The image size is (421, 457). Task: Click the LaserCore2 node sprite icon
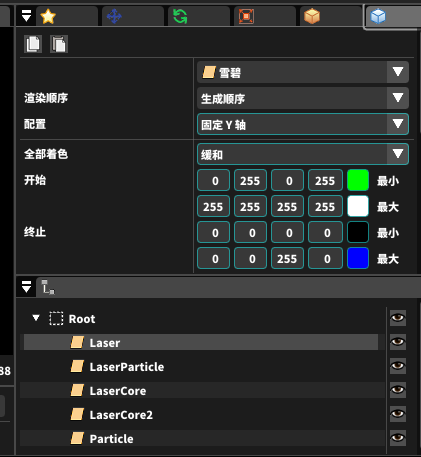77,414
